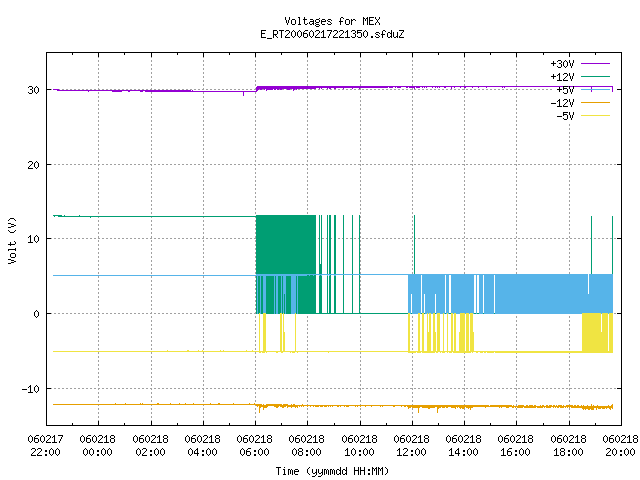Click the x-axis tick 060218 08:00
The width and height of the screenshot is (640, 480).
pyautogui.click(x=307, y=446)
